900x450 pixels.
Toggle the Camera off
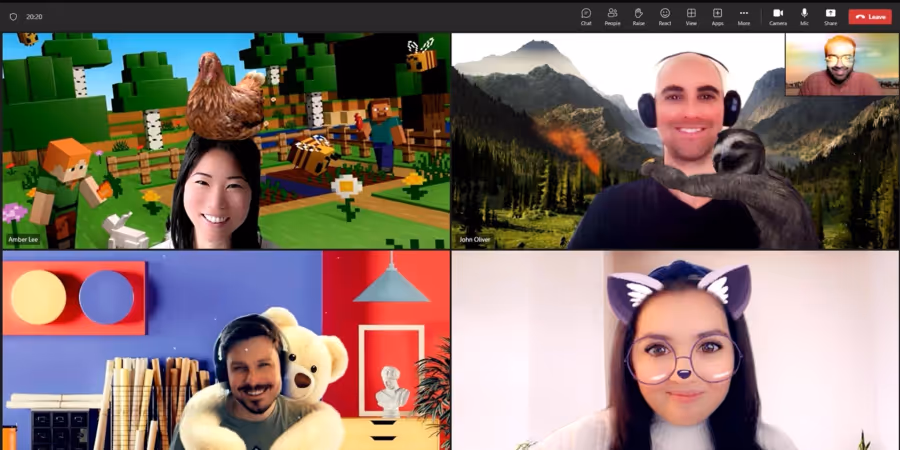coord(778,17)
